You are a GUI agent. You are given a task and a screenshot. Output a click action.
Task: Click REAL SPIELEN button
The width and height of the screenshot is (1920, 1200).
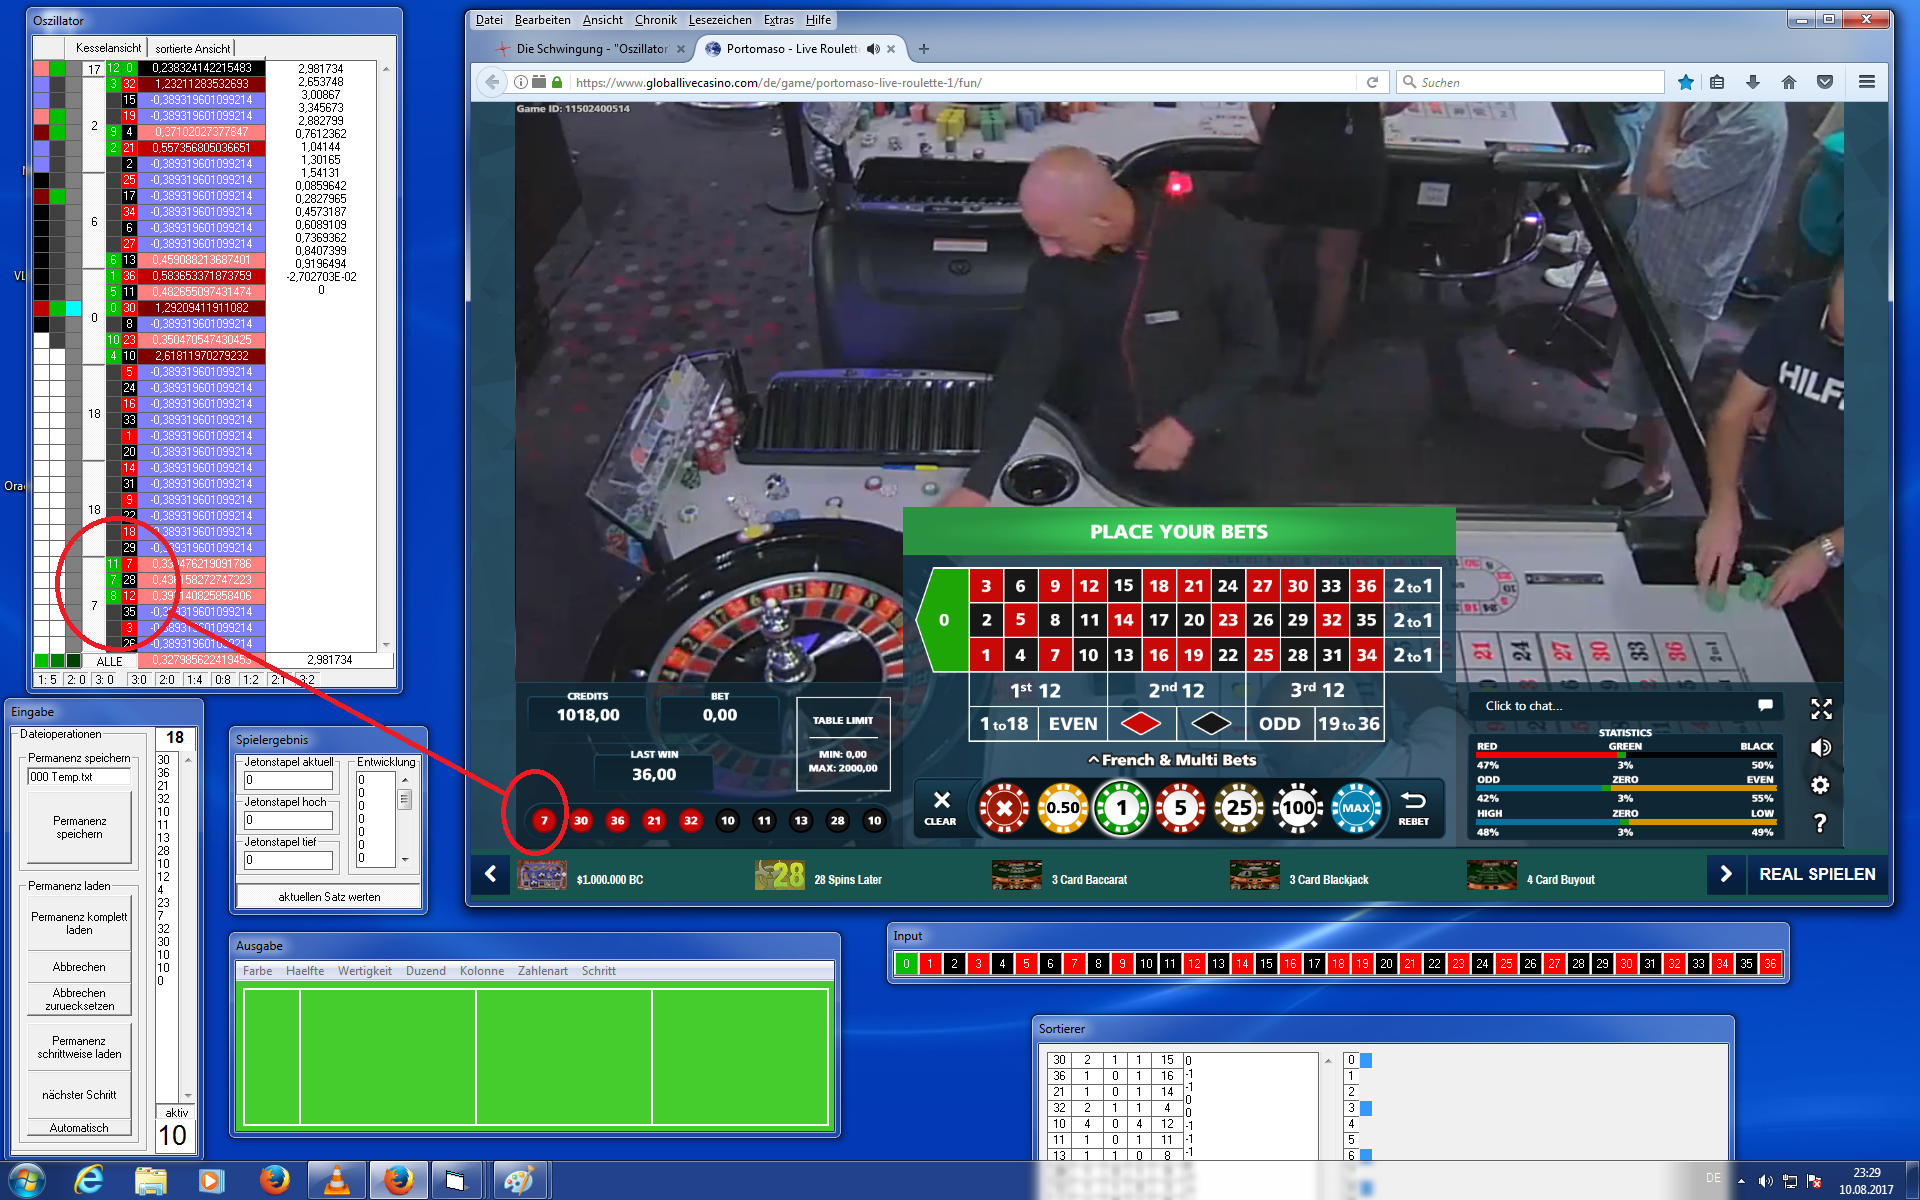click(1817, 874)
